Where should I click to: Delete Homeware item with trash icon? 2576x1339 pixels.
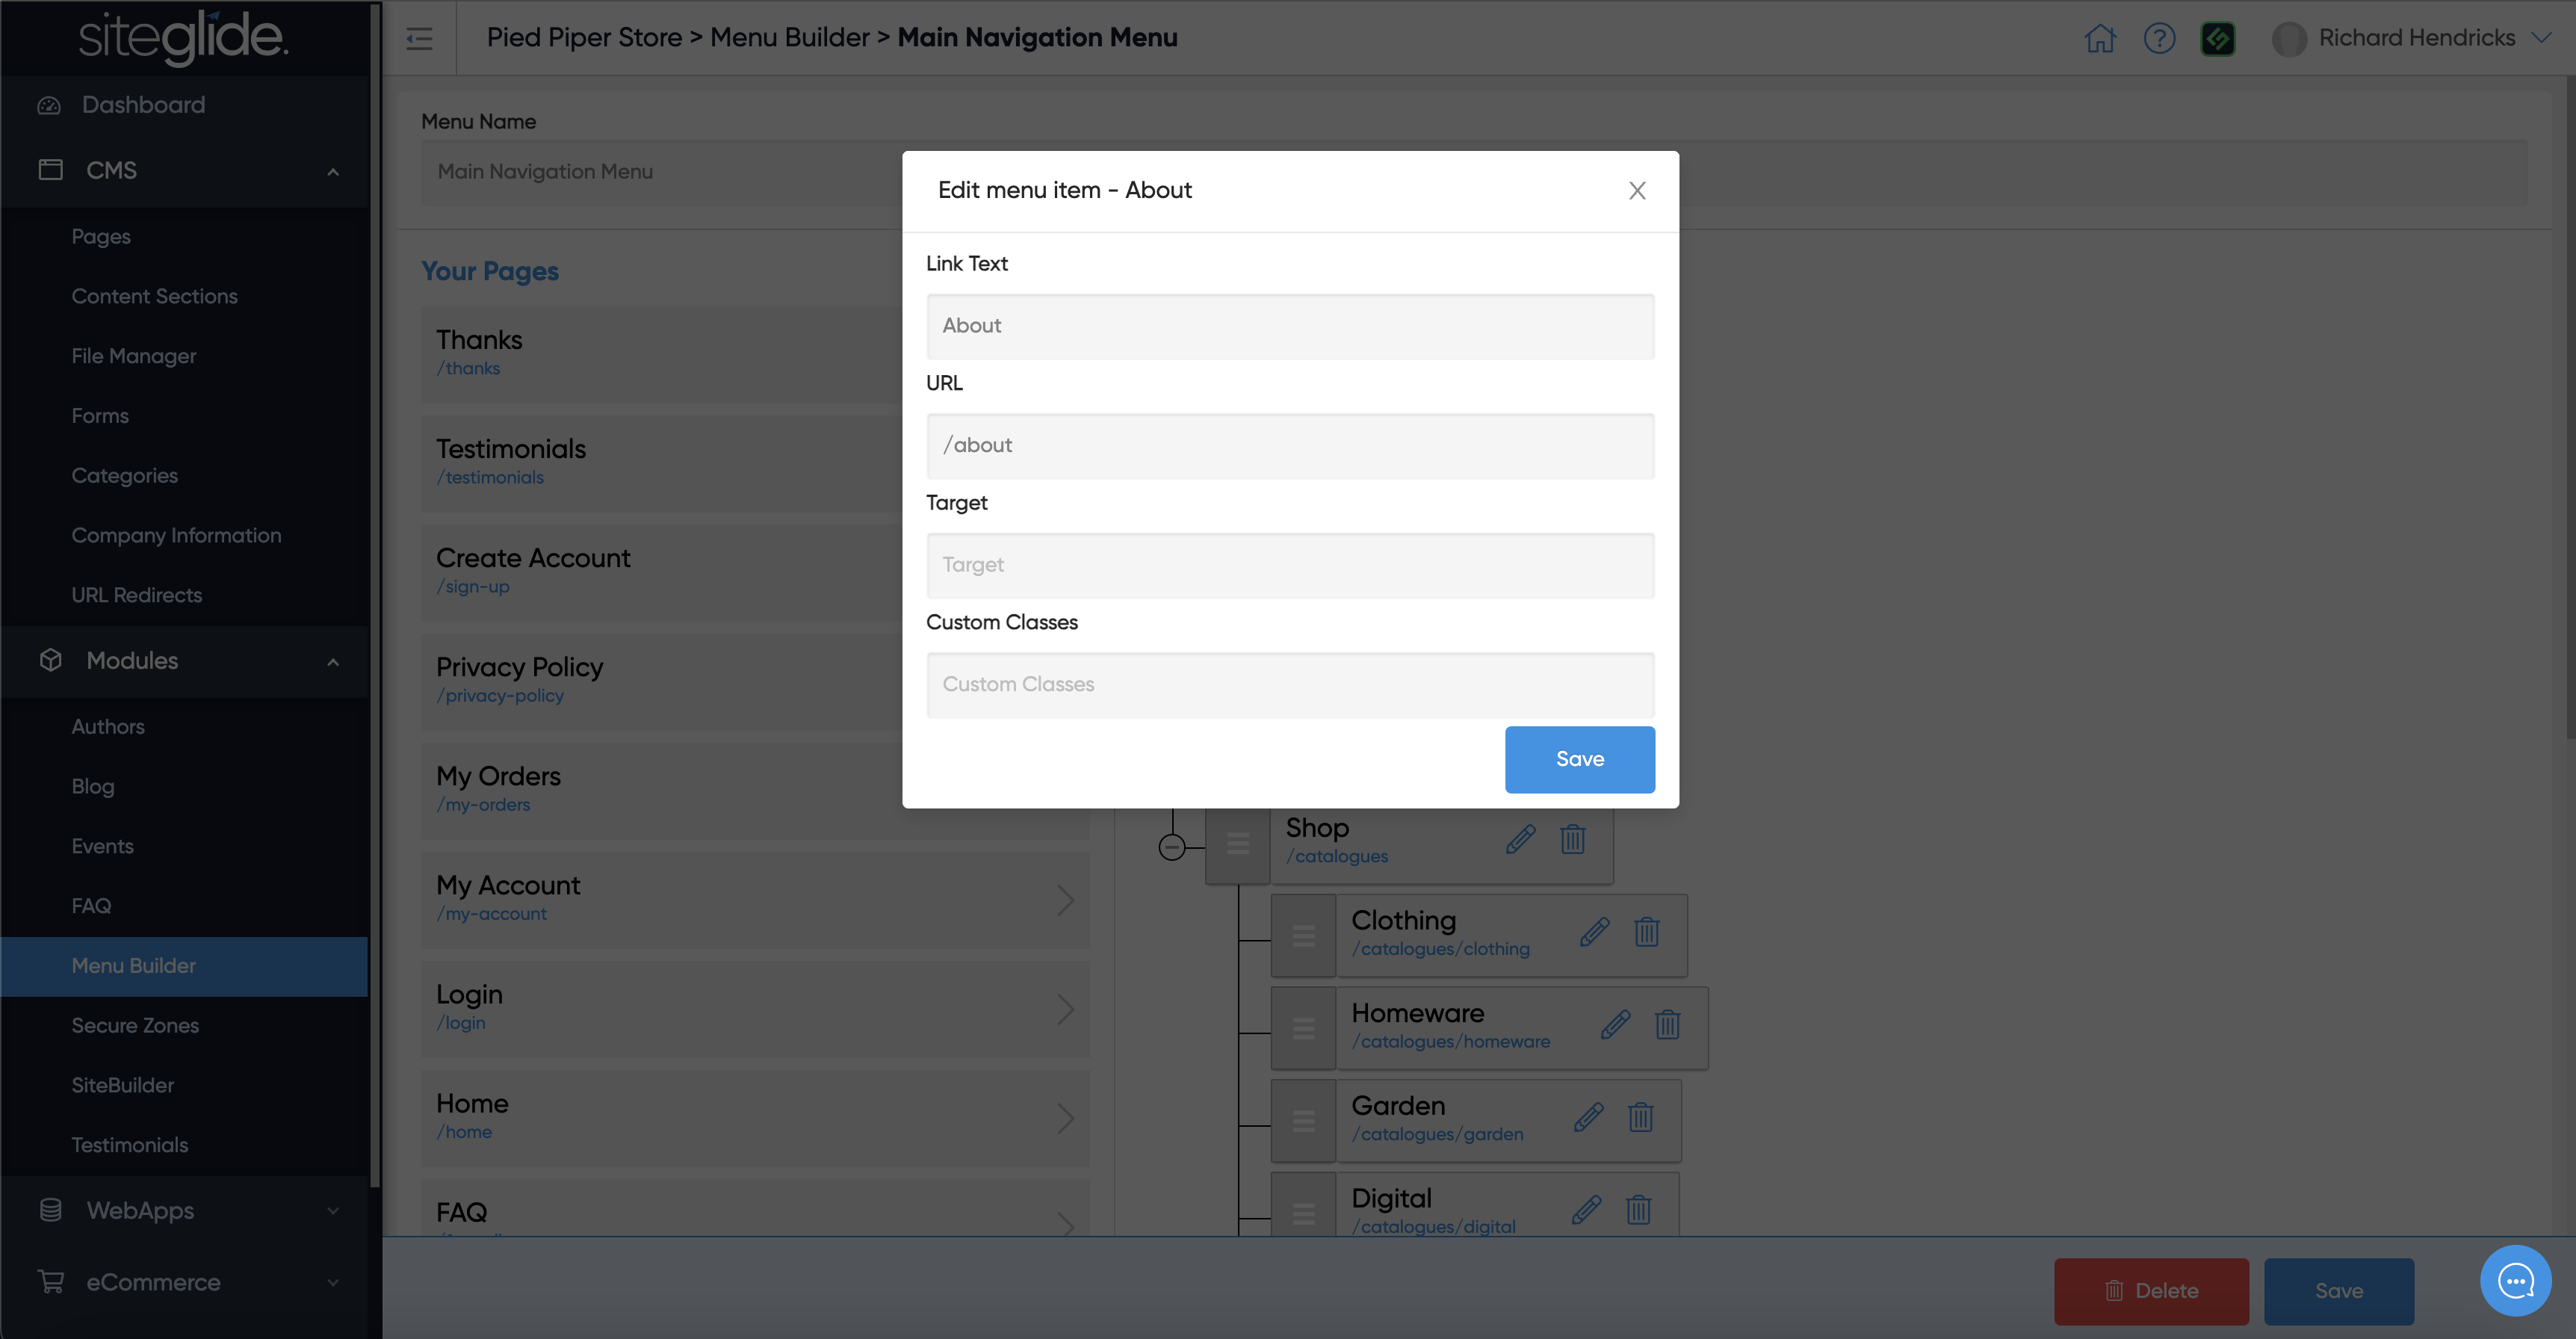coord(1667,1024)
